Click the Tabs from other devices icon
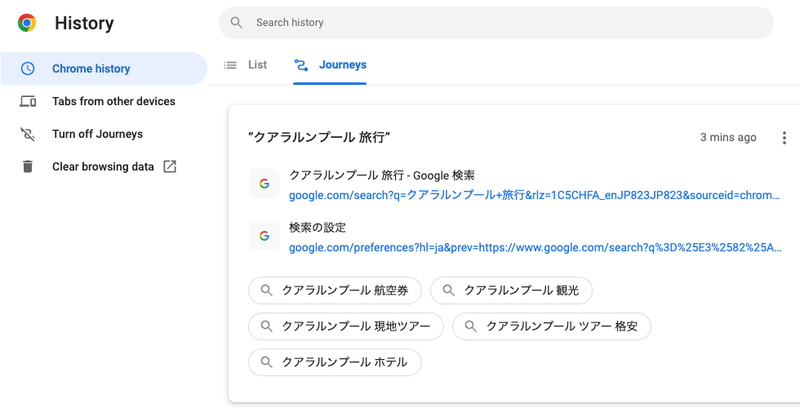Image resolution: width=800 pixels, height=408 pixels. click(x=28, y=101)
